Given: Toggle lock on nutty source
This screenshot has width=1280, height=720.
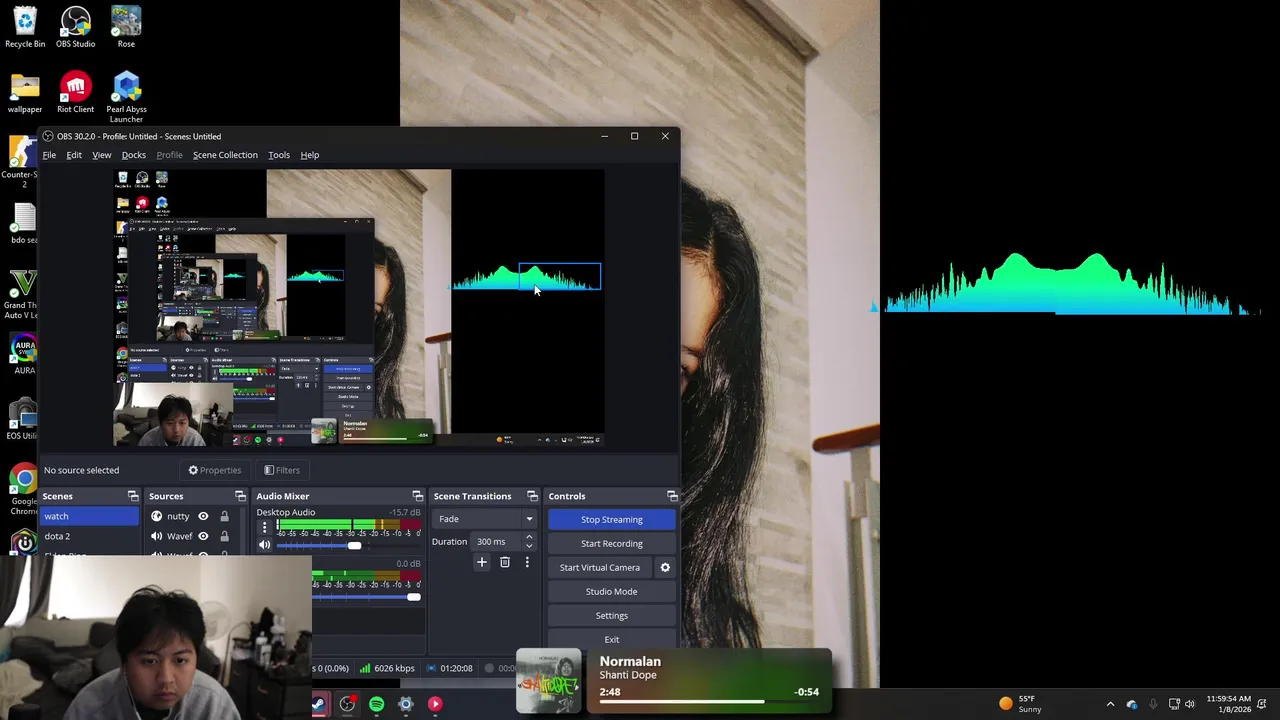Looking at the screenshot, I should [224, 516].
